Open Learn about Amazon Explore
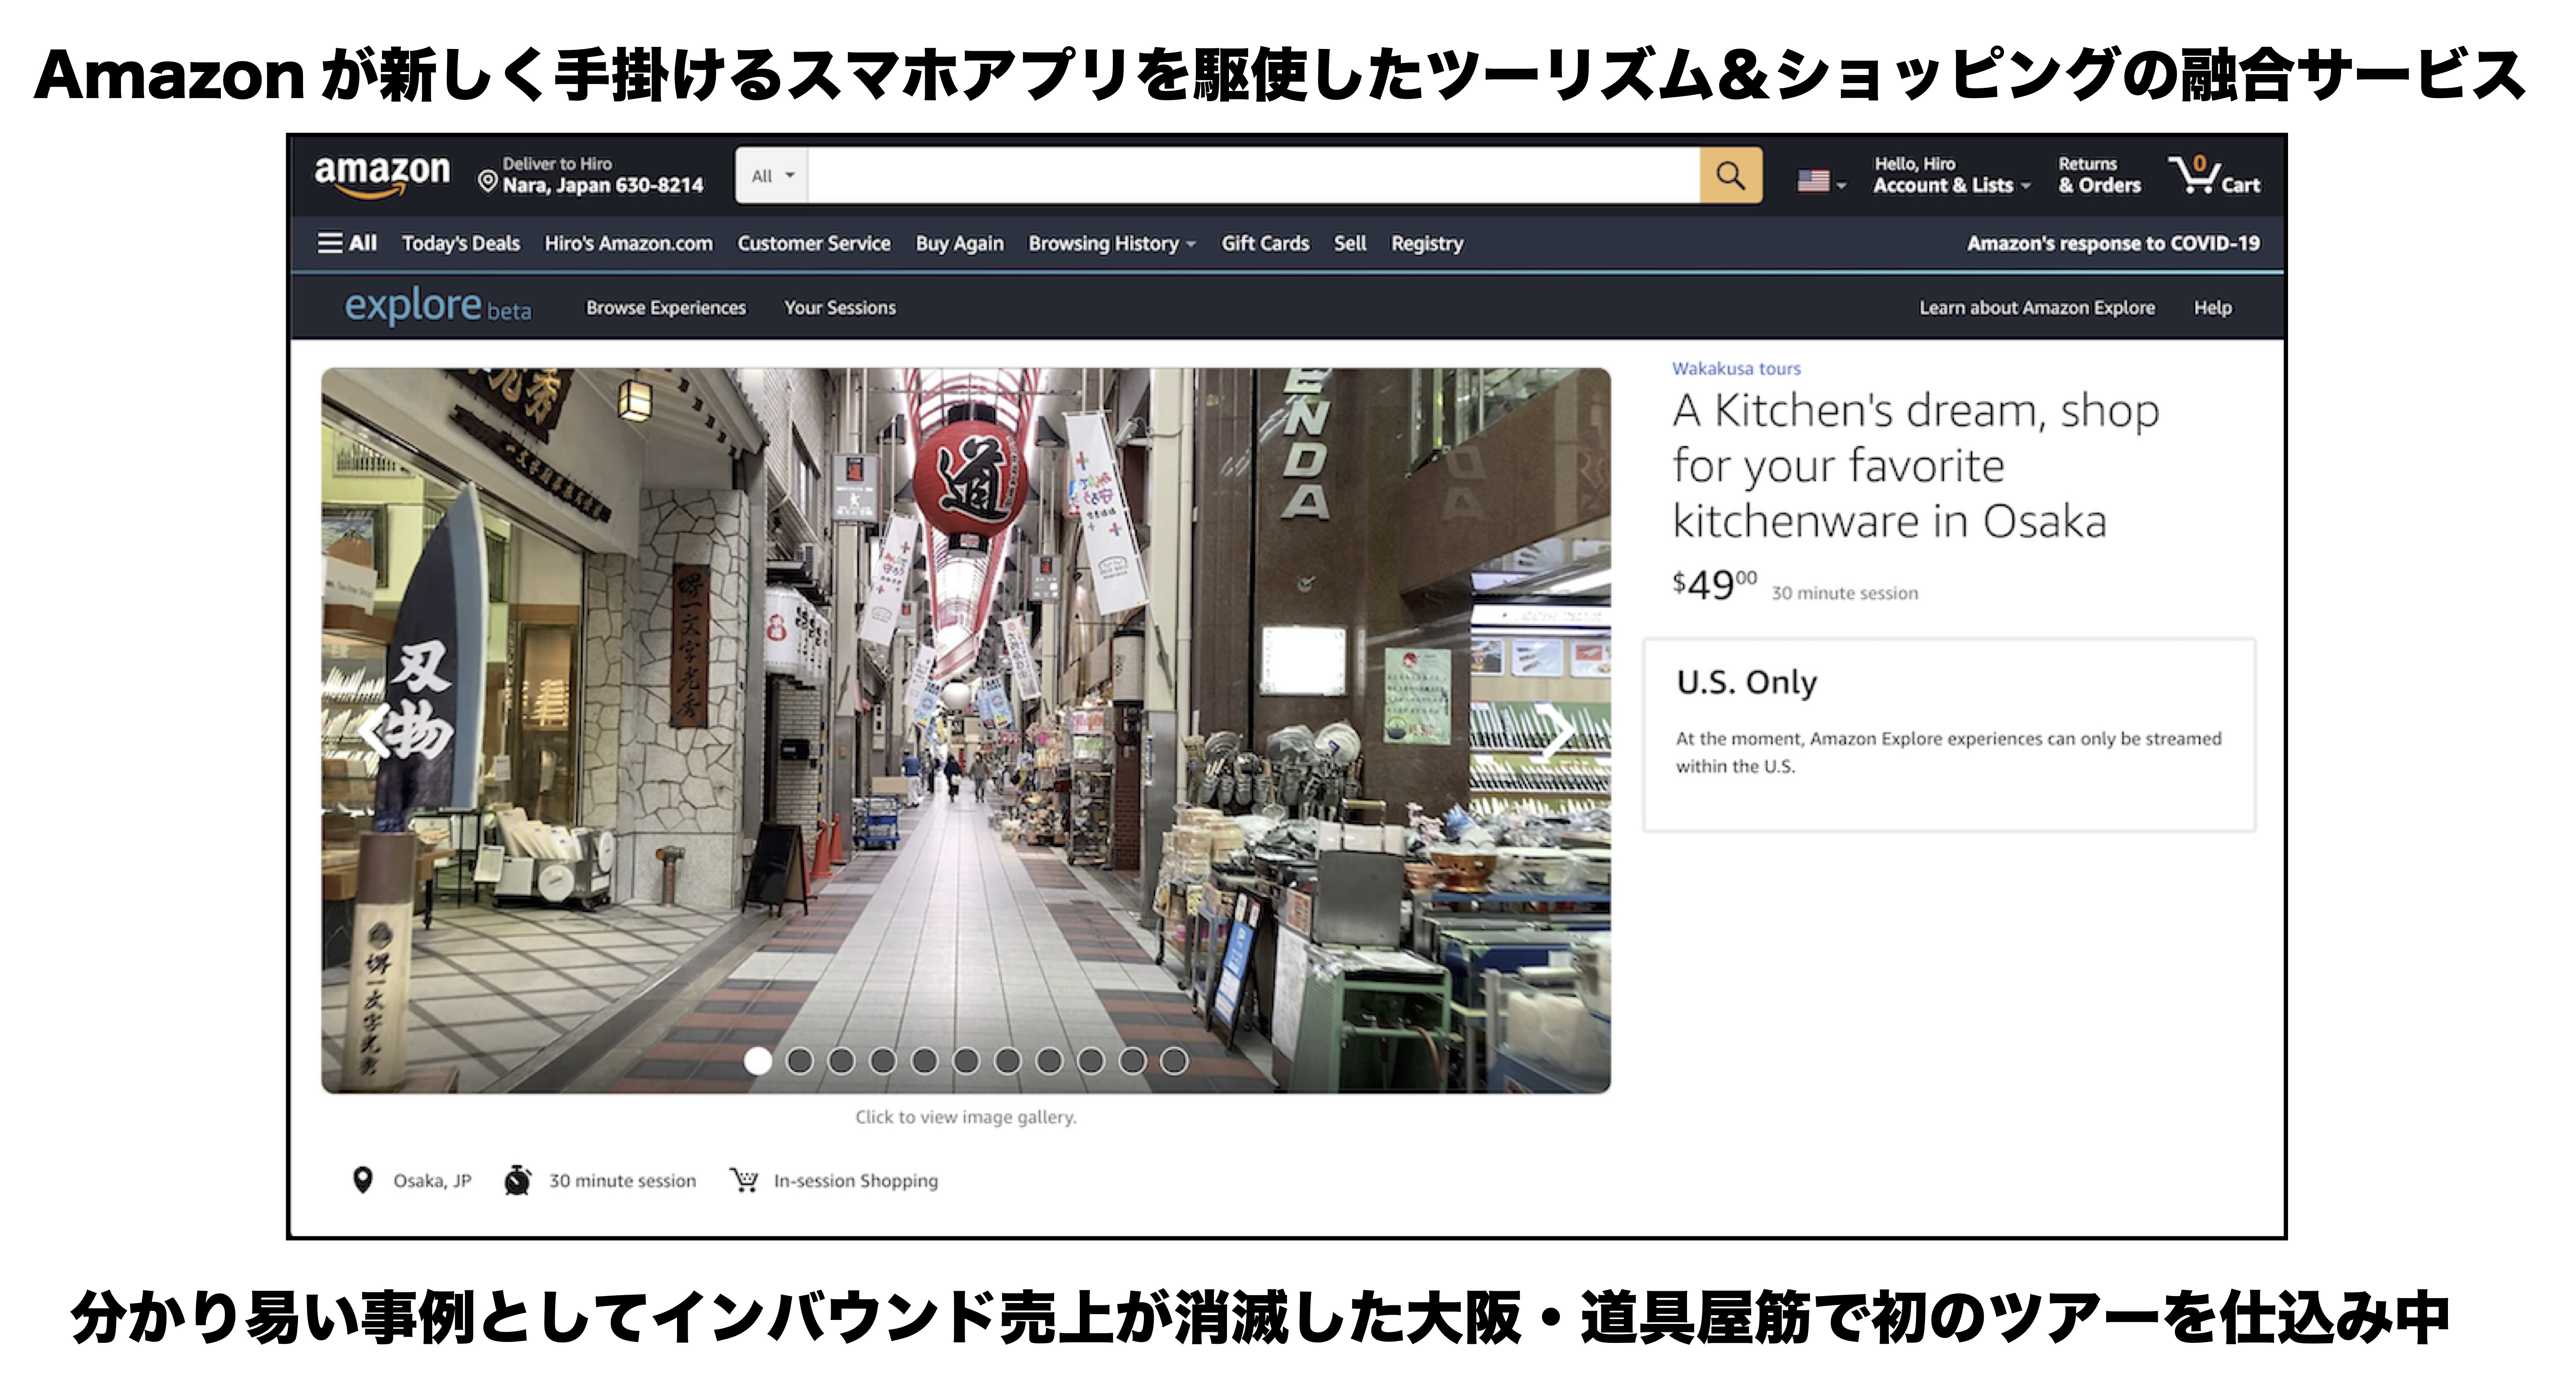 tap(2037, 308)
